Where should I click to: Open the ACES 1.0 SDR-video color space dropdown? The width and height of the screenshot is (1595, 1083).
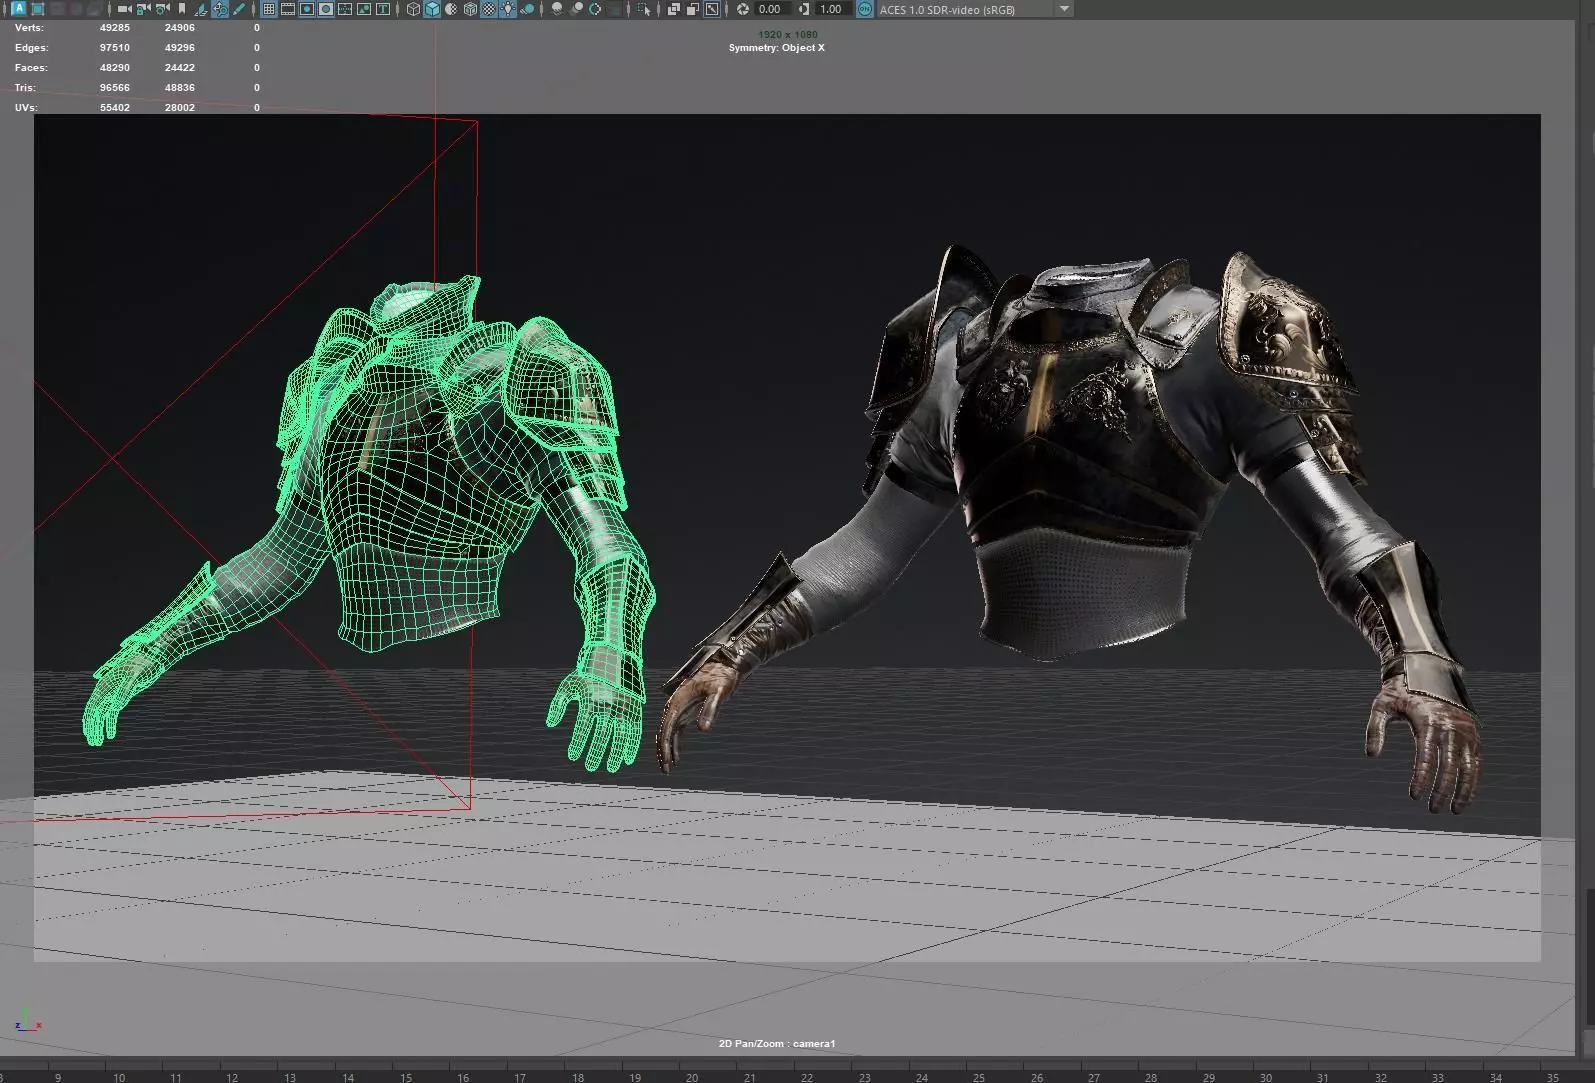coord(976,9)
